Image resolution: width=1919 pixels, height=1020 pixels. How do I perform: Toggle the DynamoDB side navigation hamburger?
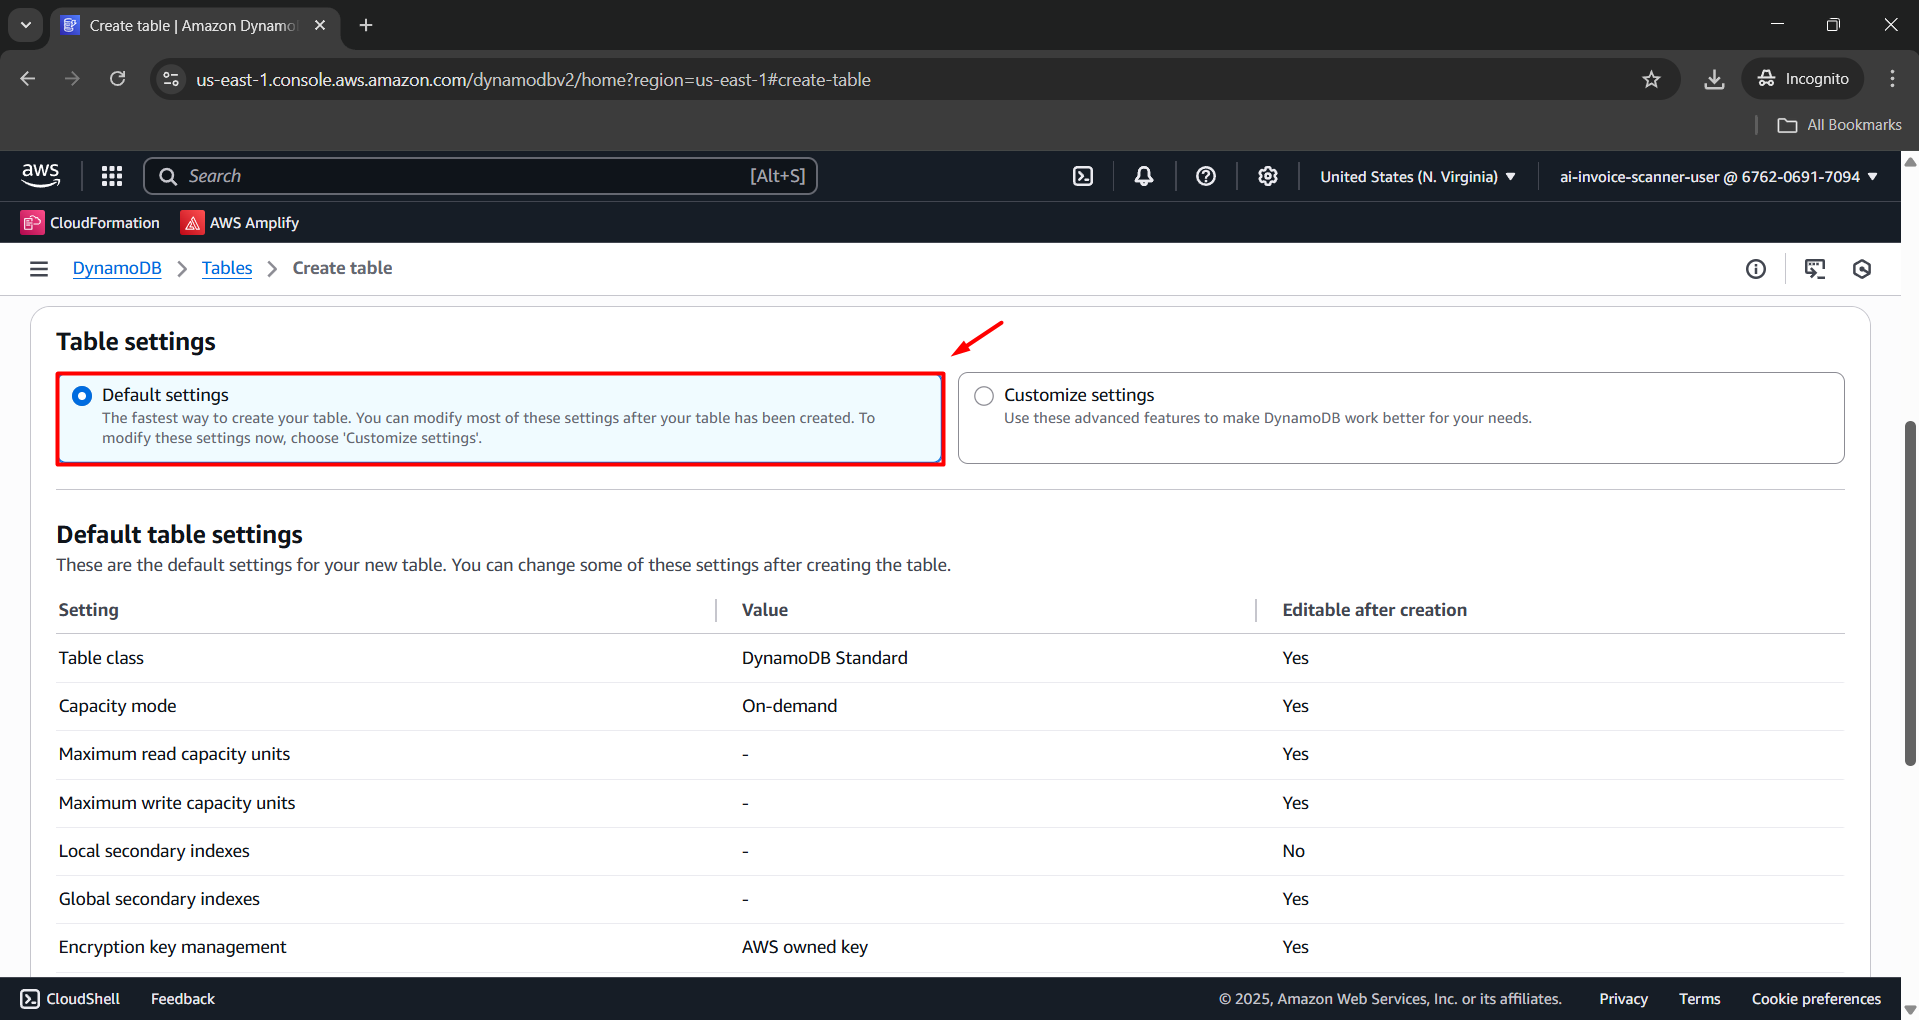[39, 268]
